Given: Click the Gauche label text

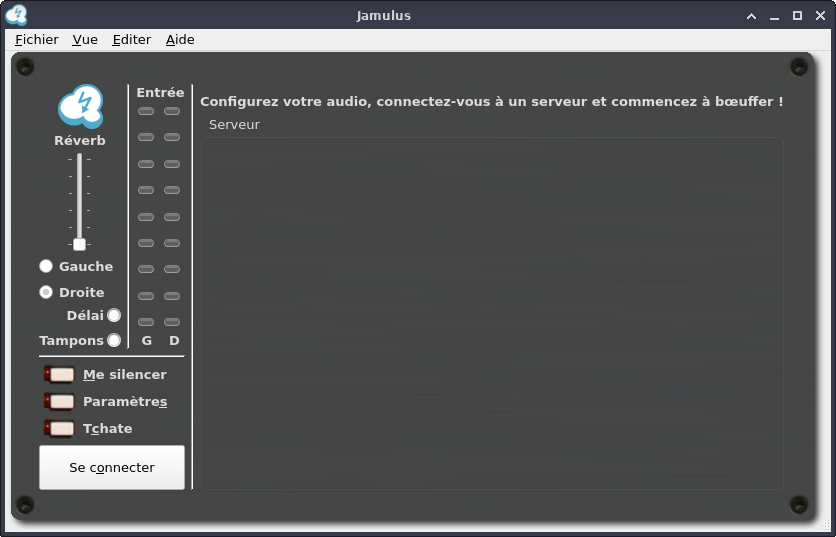Looking at the screenshot, I should 86,267.
